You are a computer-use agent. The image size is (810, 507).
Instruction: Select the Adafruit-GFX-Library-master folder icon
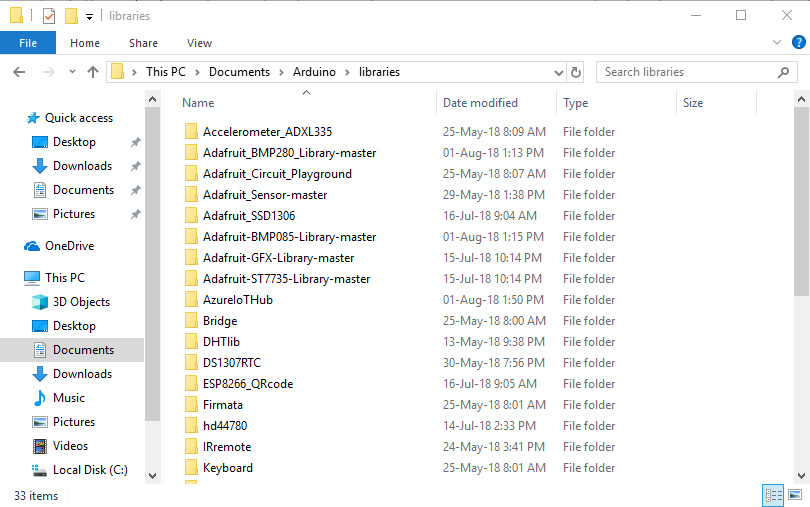(191, 258)
